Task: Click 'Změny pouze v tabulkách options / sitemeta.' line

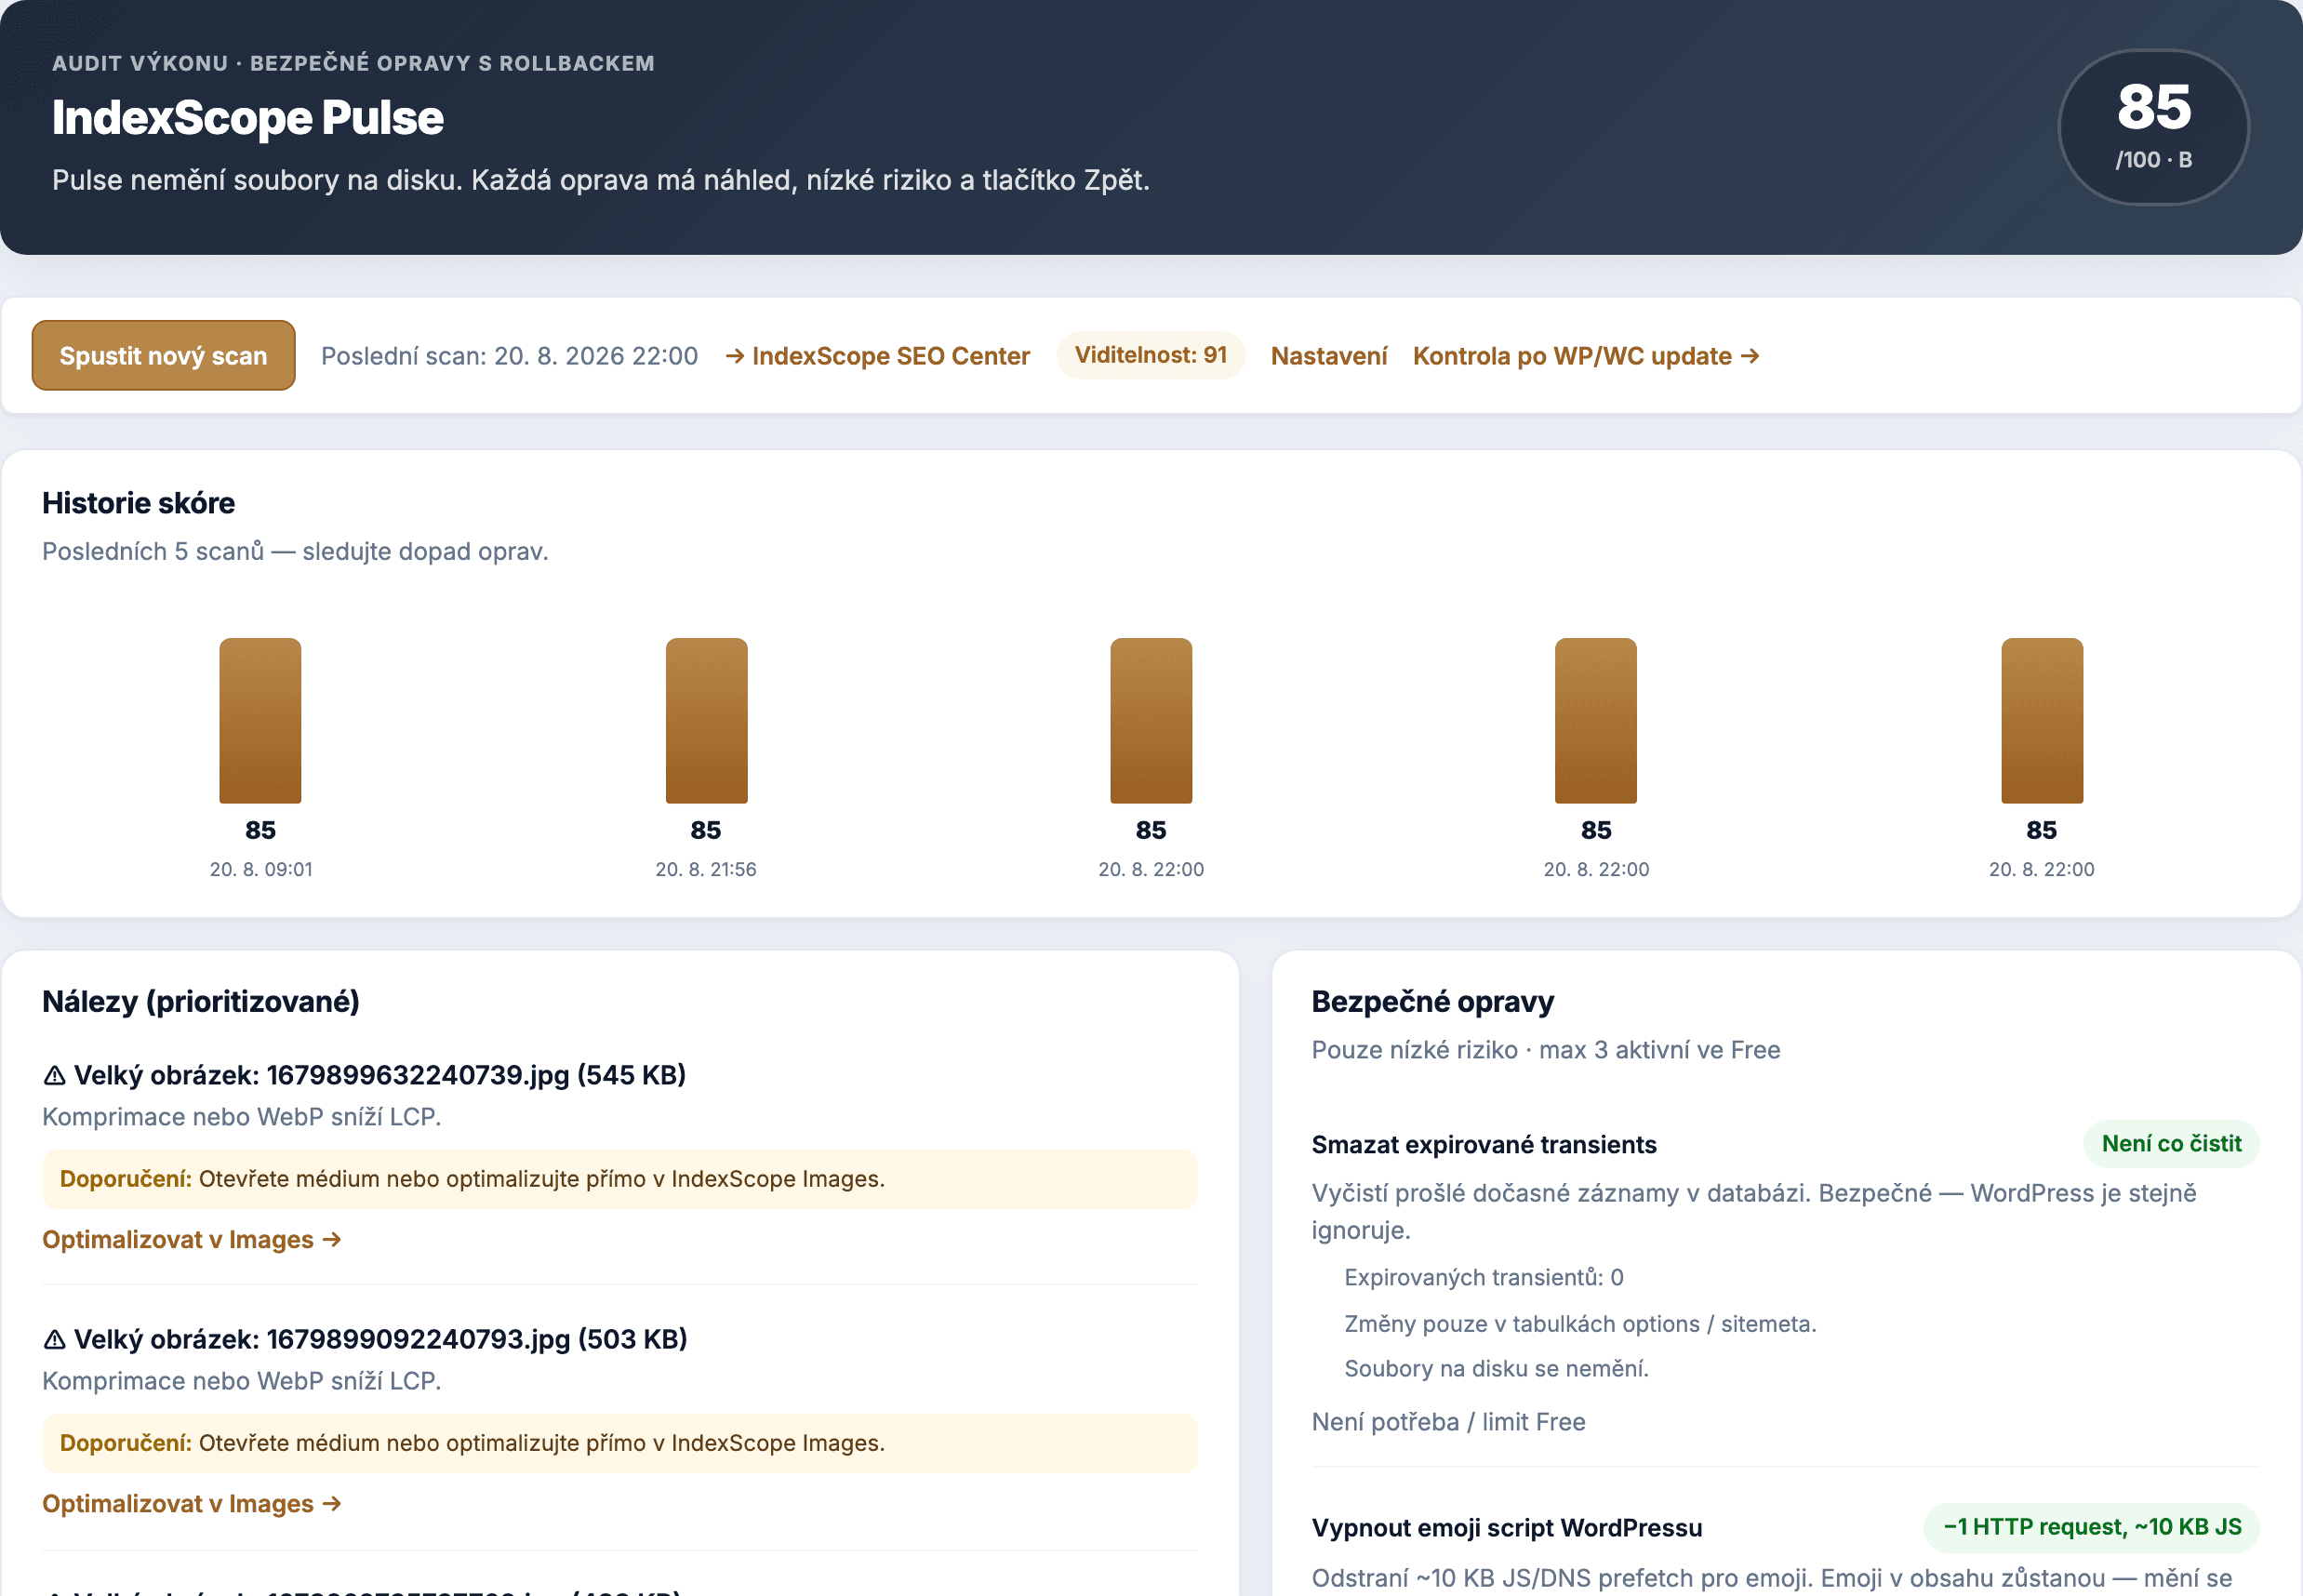Action: coord(1580,1324)
